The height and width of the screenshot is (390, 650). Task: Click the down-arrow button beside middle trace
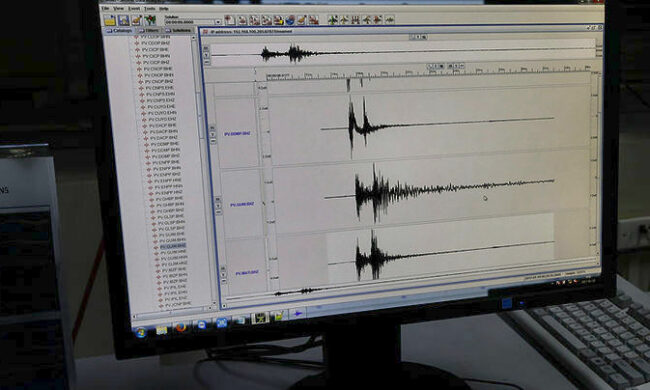point(218,206)
